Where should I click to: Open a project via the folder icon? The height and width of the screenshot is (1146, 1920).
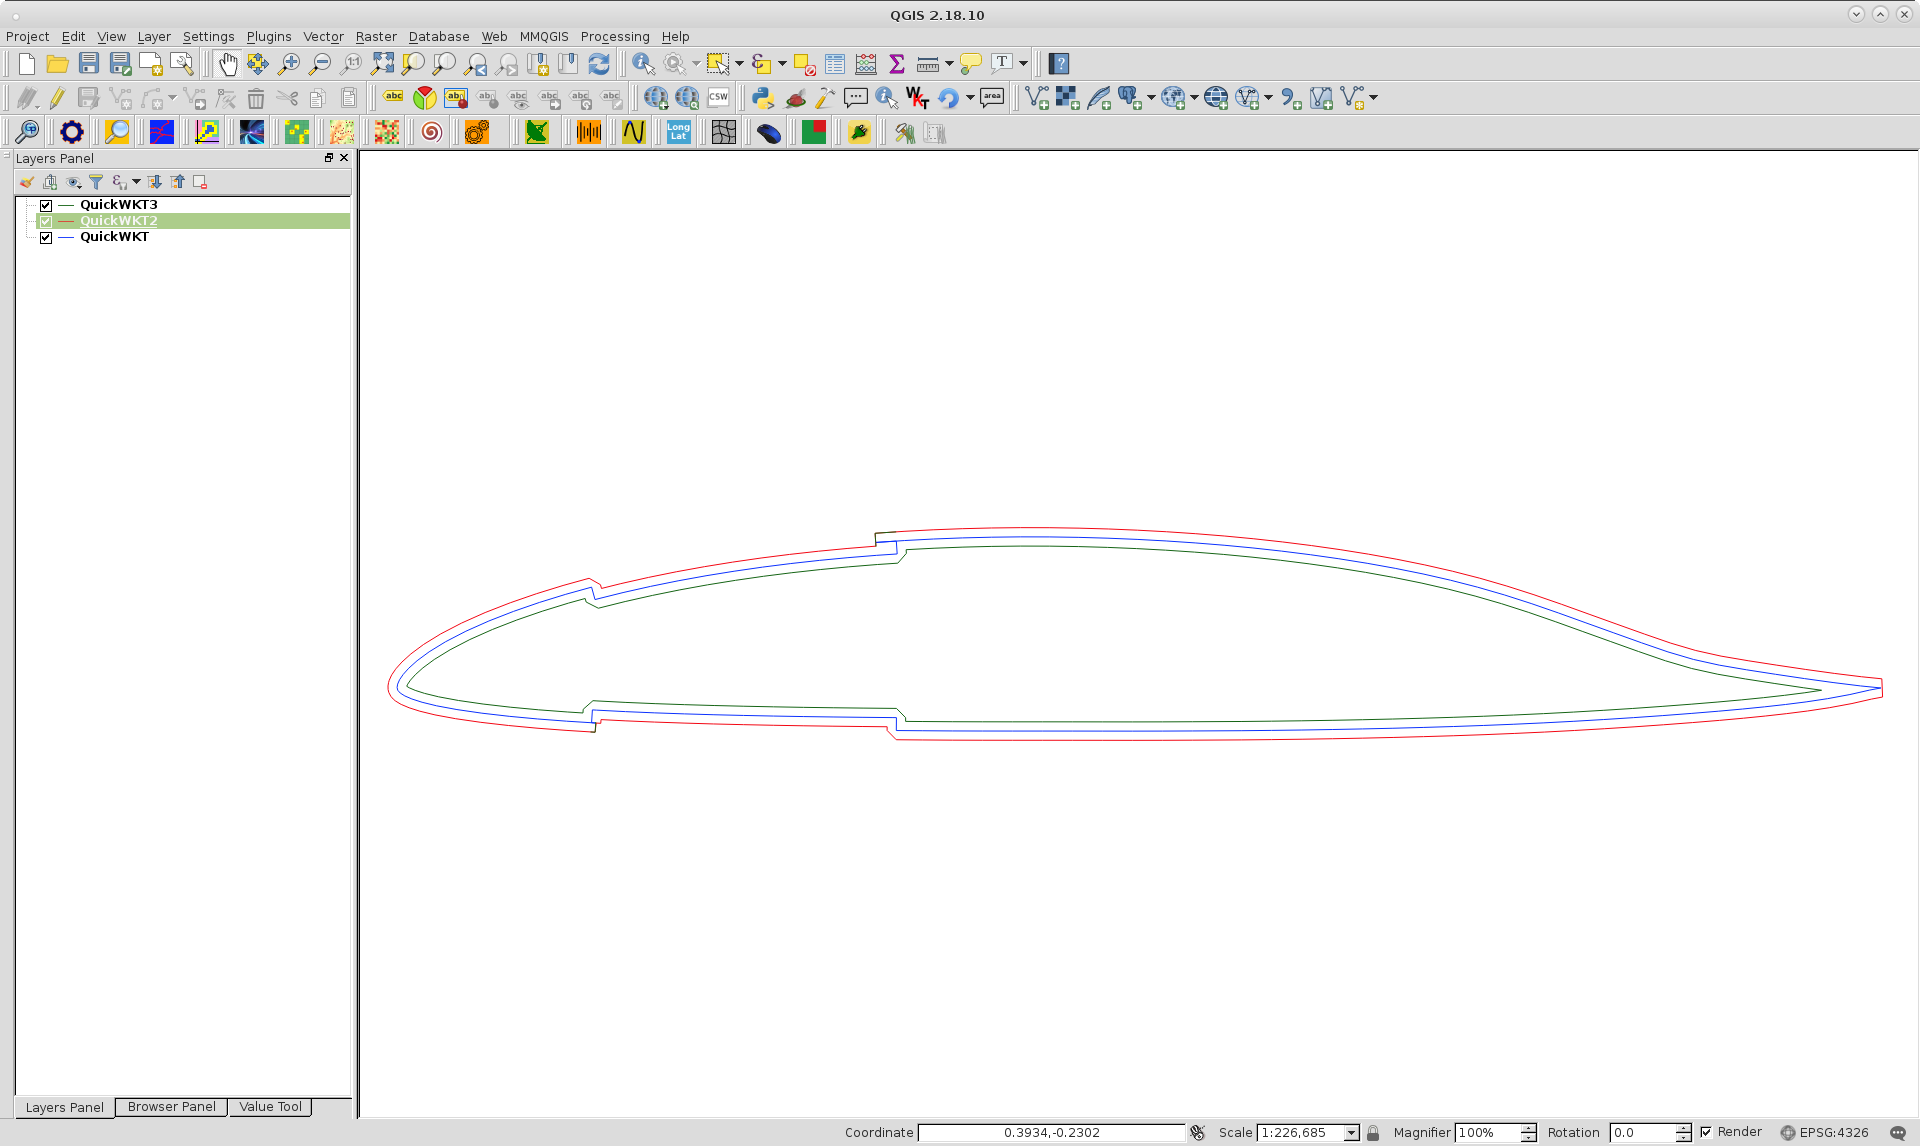tap(58, 64)
